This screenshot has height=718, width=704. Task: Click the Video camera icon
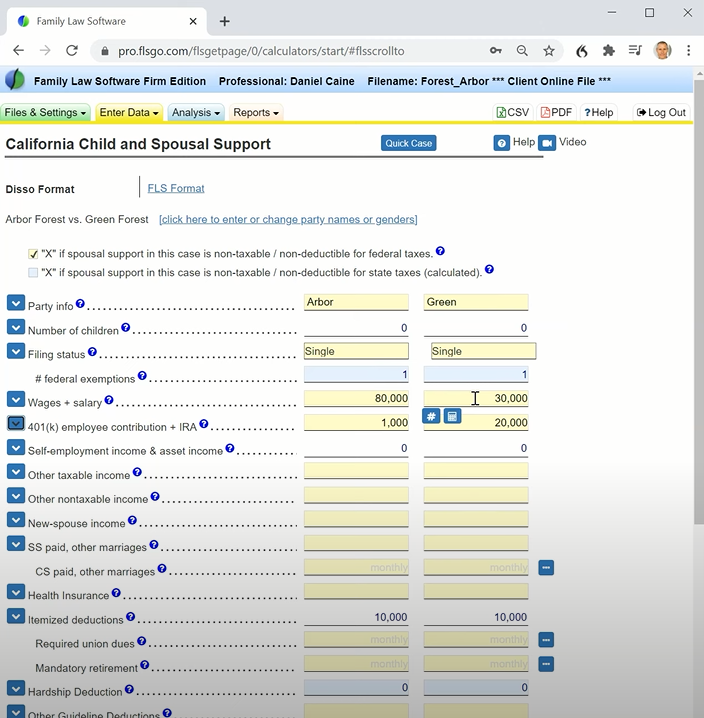coord(546,143)
